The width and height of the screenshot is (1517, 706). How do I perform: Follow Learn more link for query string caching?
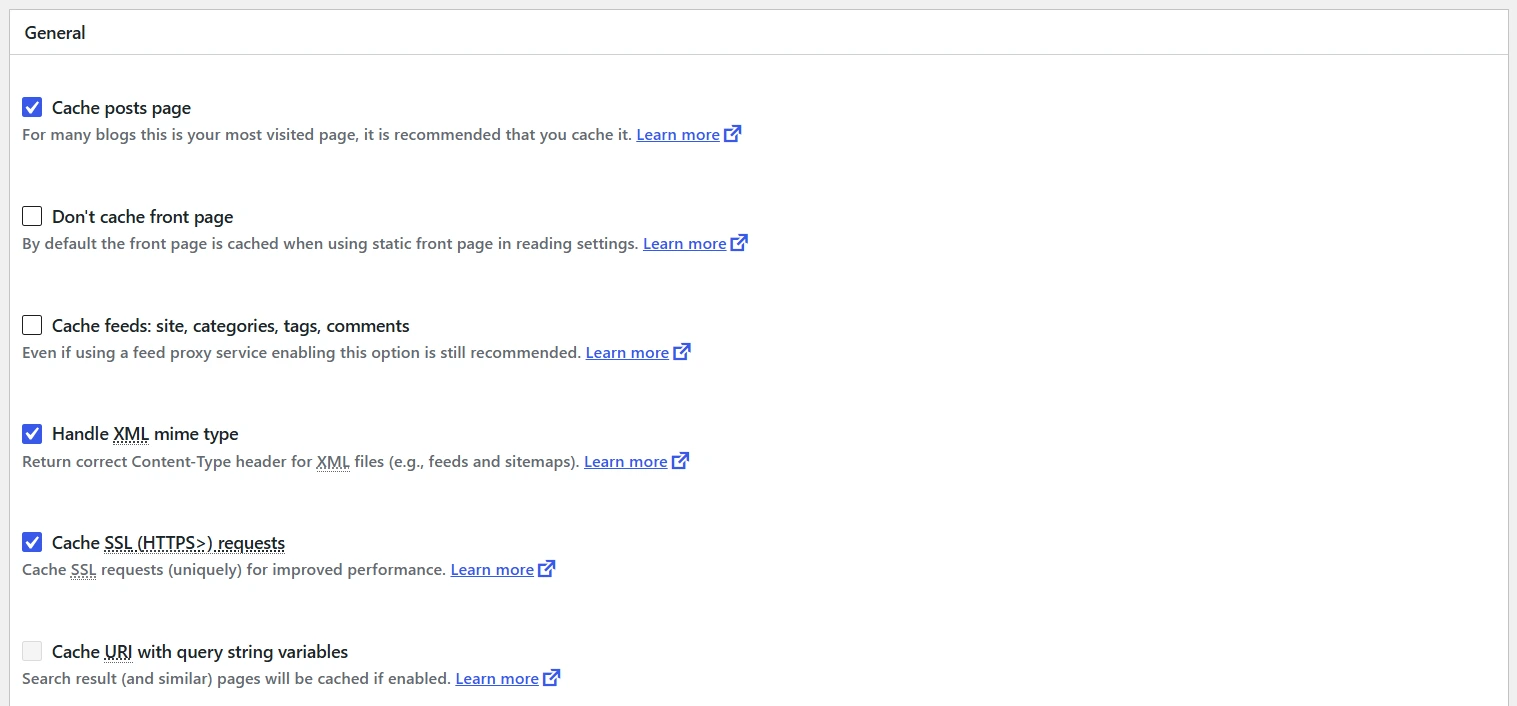pyautogui.click(x=497, y=679)
